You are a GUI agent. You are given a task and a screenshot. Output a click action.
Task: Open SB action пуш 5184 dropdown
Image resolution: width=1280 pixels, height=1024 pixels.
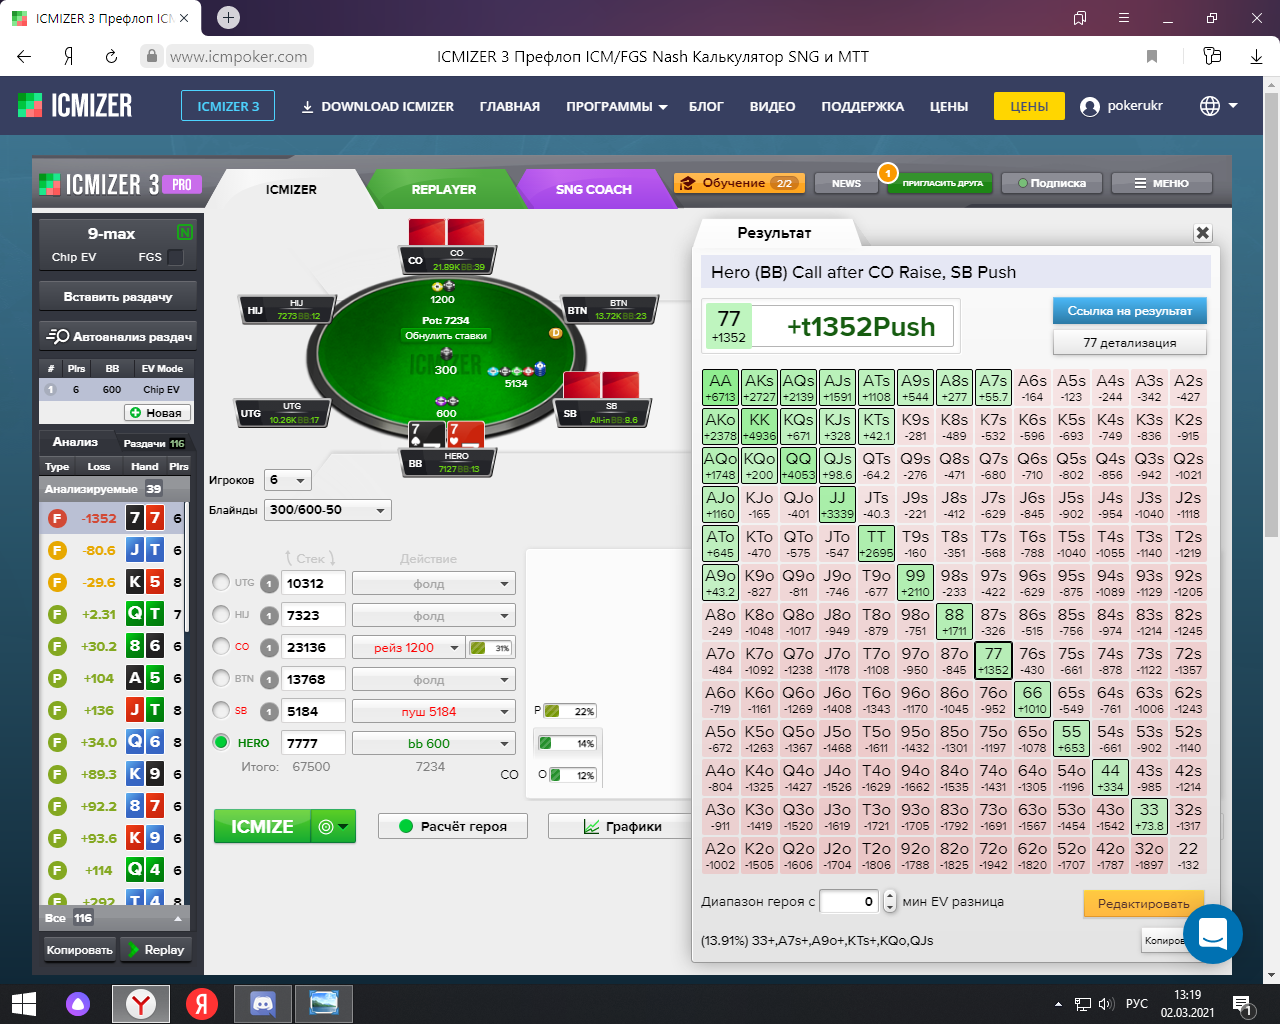click(x=434, y=712)
